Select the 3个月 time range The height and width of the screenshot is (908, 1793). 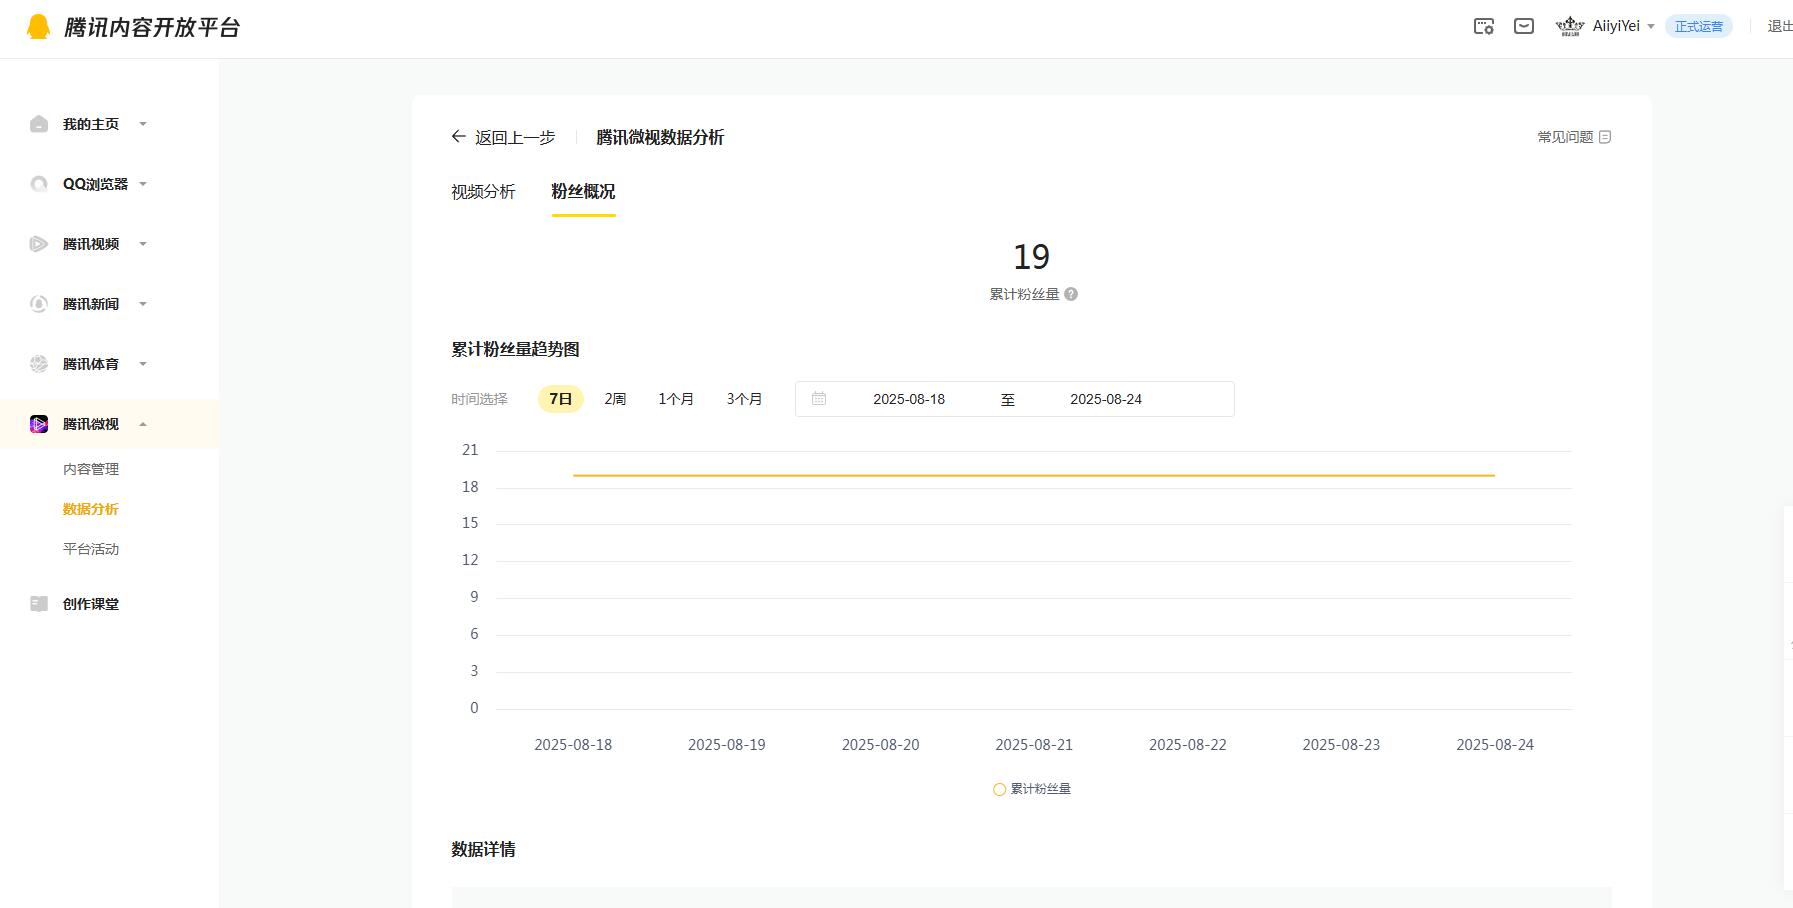[744, 399]
